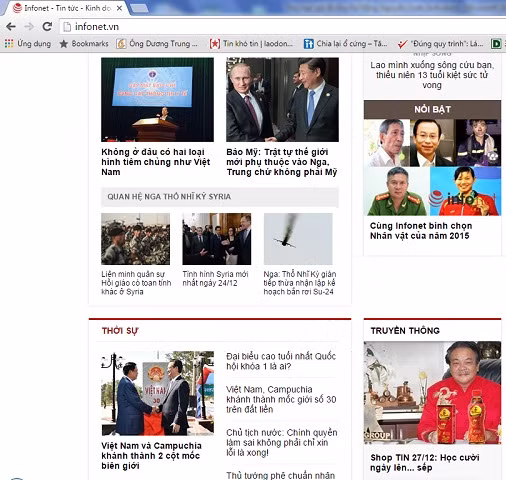Click the browser Back arrow button
This screenshot has width=506, height=480.
coord(11,26)
